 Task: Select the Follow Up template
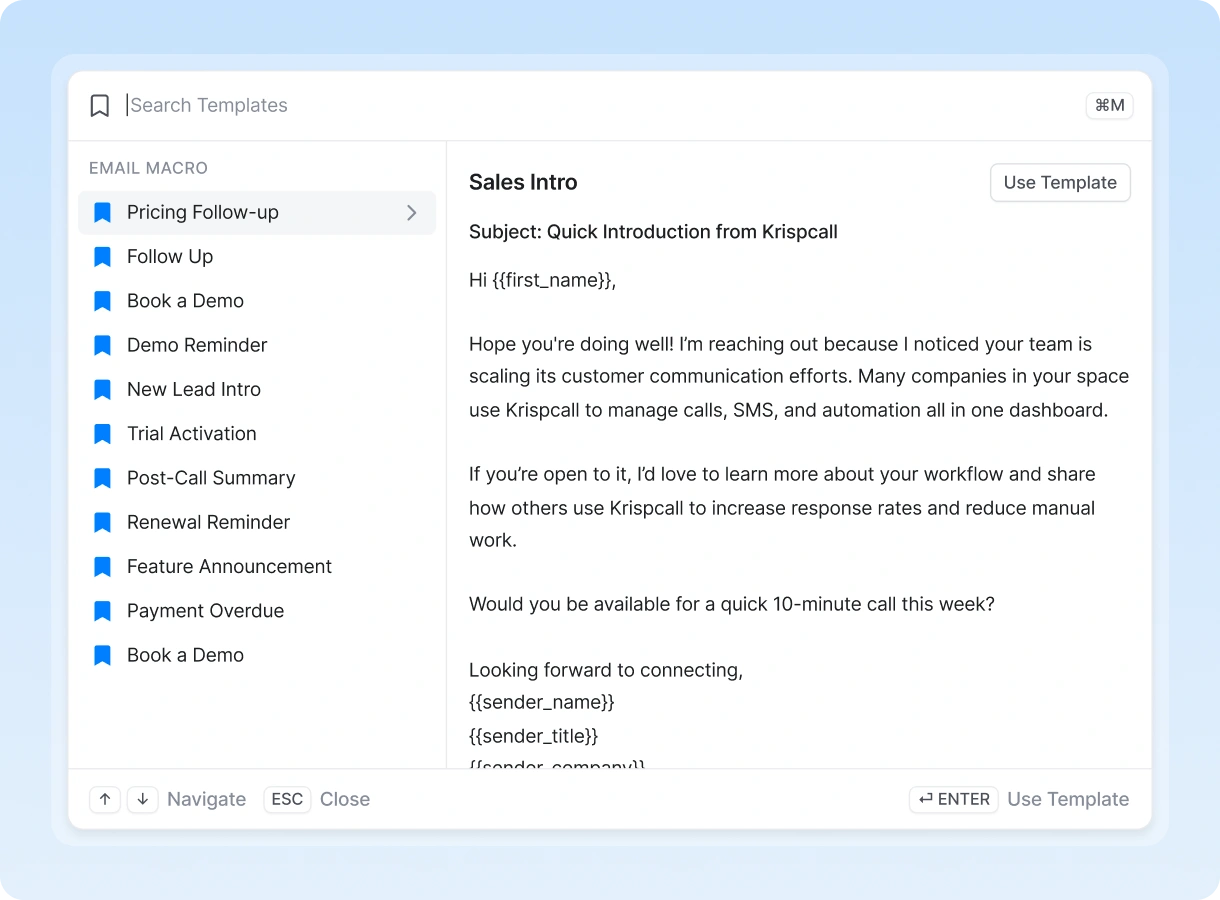170,257
